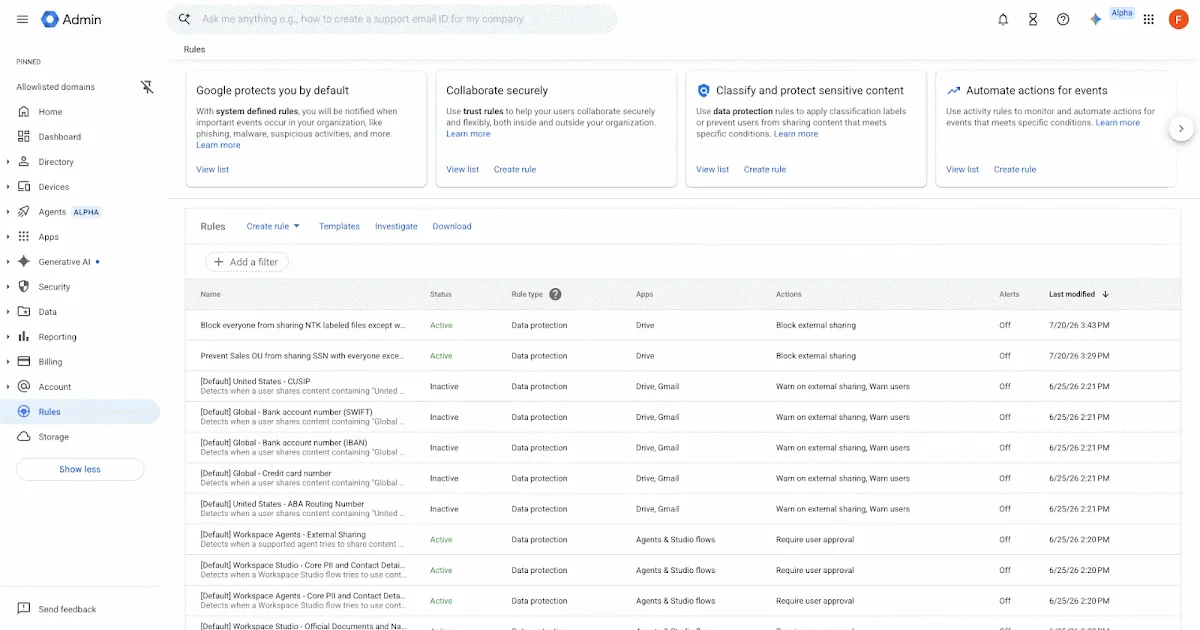Image resolution: width=1200 pixels, height=630 pixels.
Task: Click the Apps grid icon in sidebar
Action: [x=24, y=237]
